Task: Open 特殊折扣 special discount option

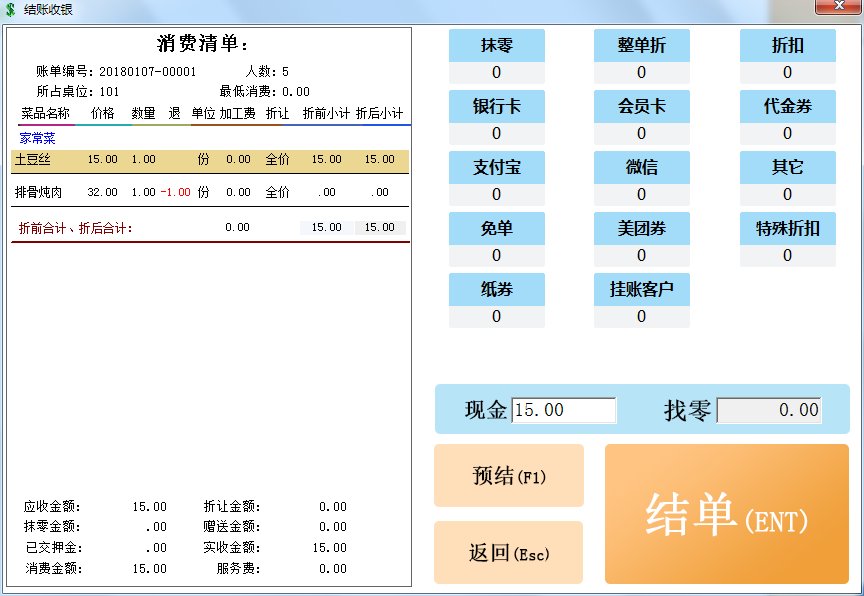Action: click(787, 229)
